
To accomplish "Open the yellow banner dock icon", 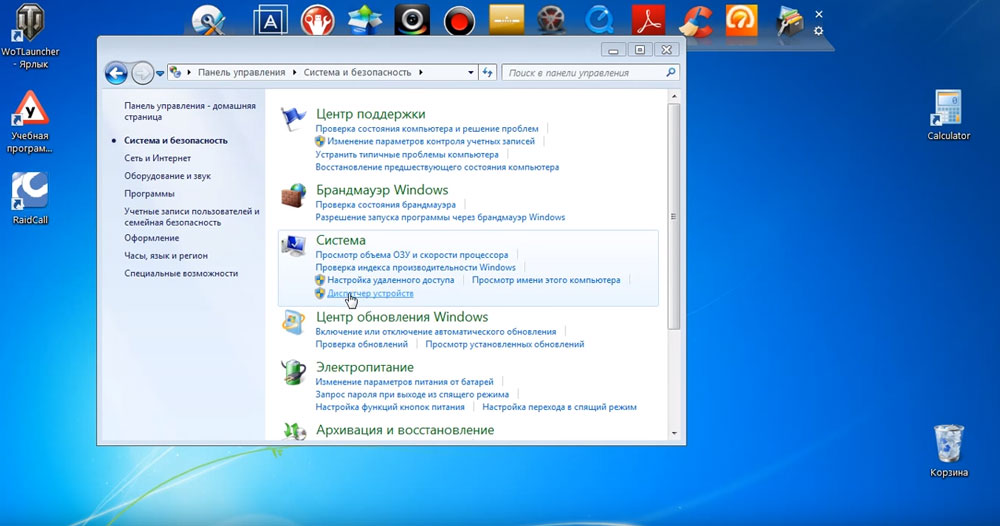I will (506, 20).
